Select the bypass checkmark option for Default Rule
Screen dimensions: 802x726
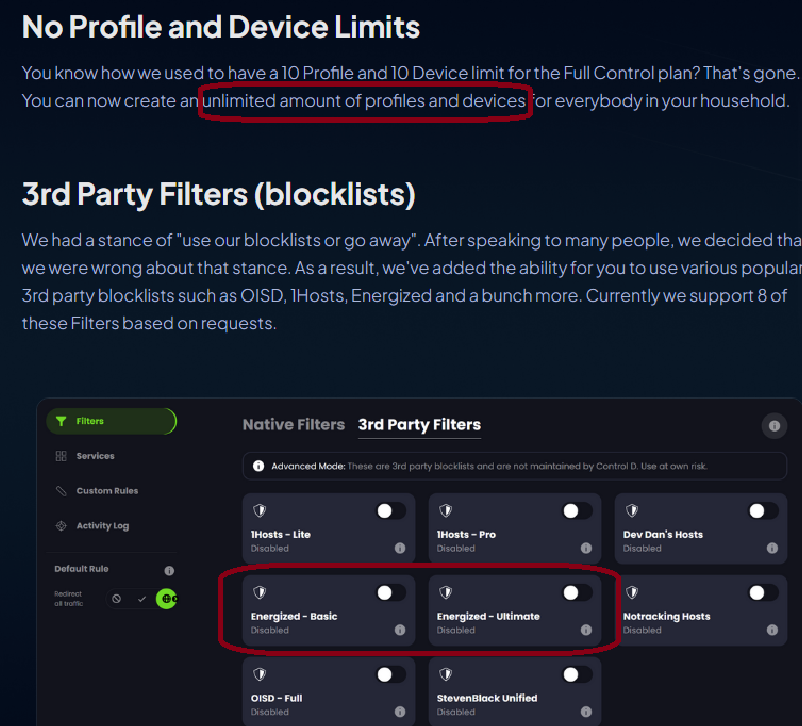pos(142,599)
